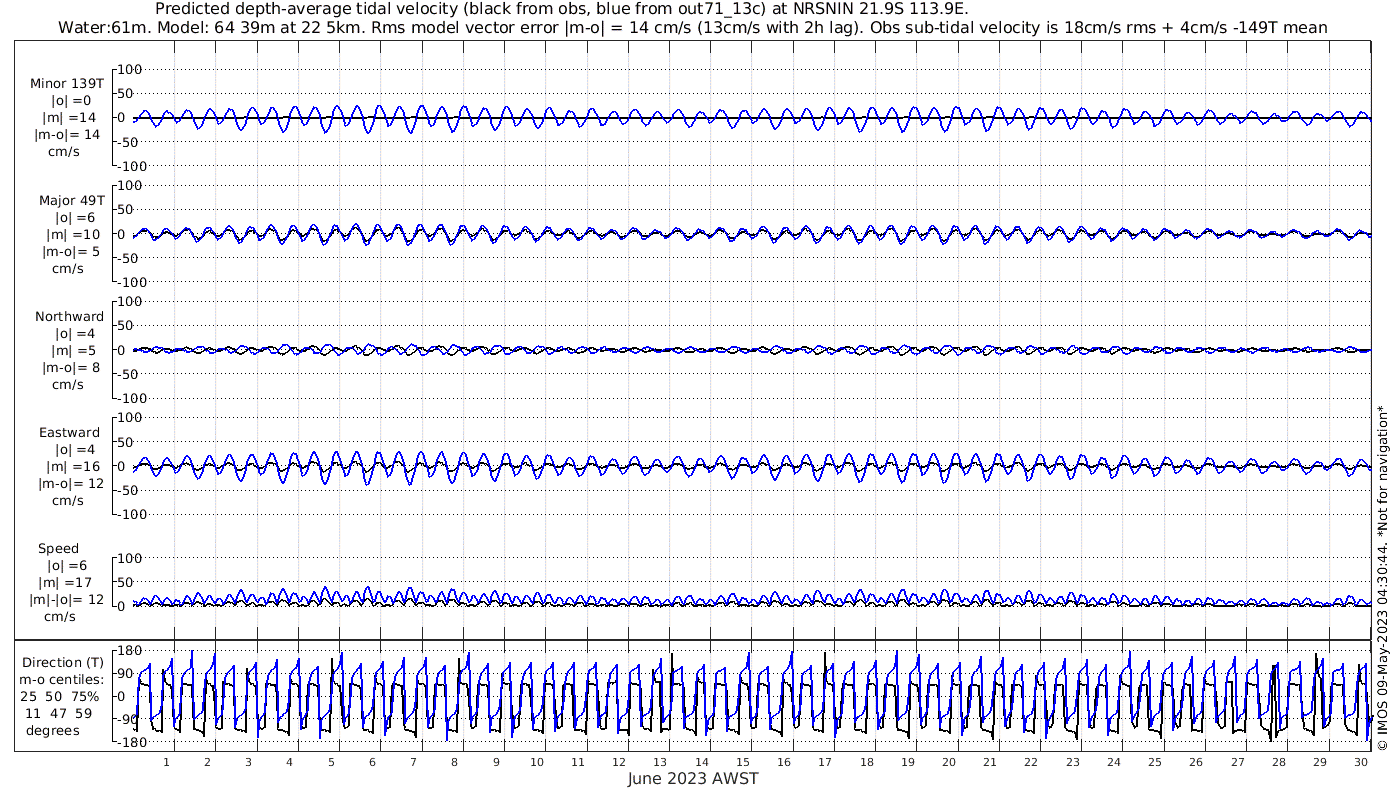Screen dimensions: 1400x800
Task: Click the 'Direction (T)' panel label
Action: 63,663
